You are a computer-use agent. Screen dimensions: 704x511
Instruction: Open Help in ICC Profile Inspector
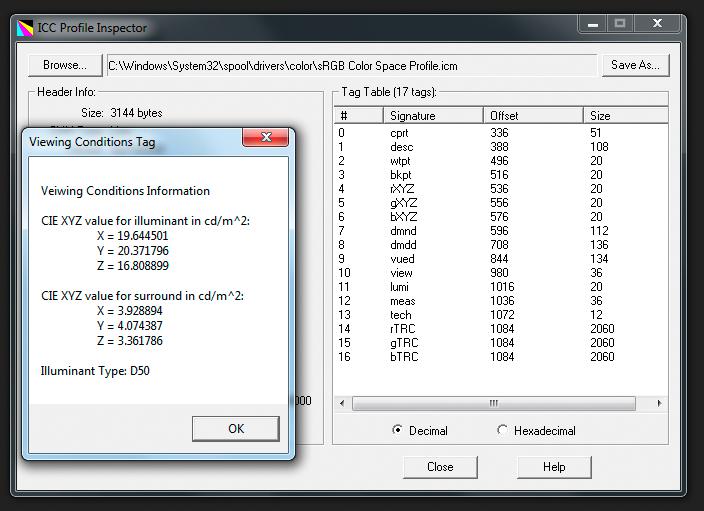[554, 467]
